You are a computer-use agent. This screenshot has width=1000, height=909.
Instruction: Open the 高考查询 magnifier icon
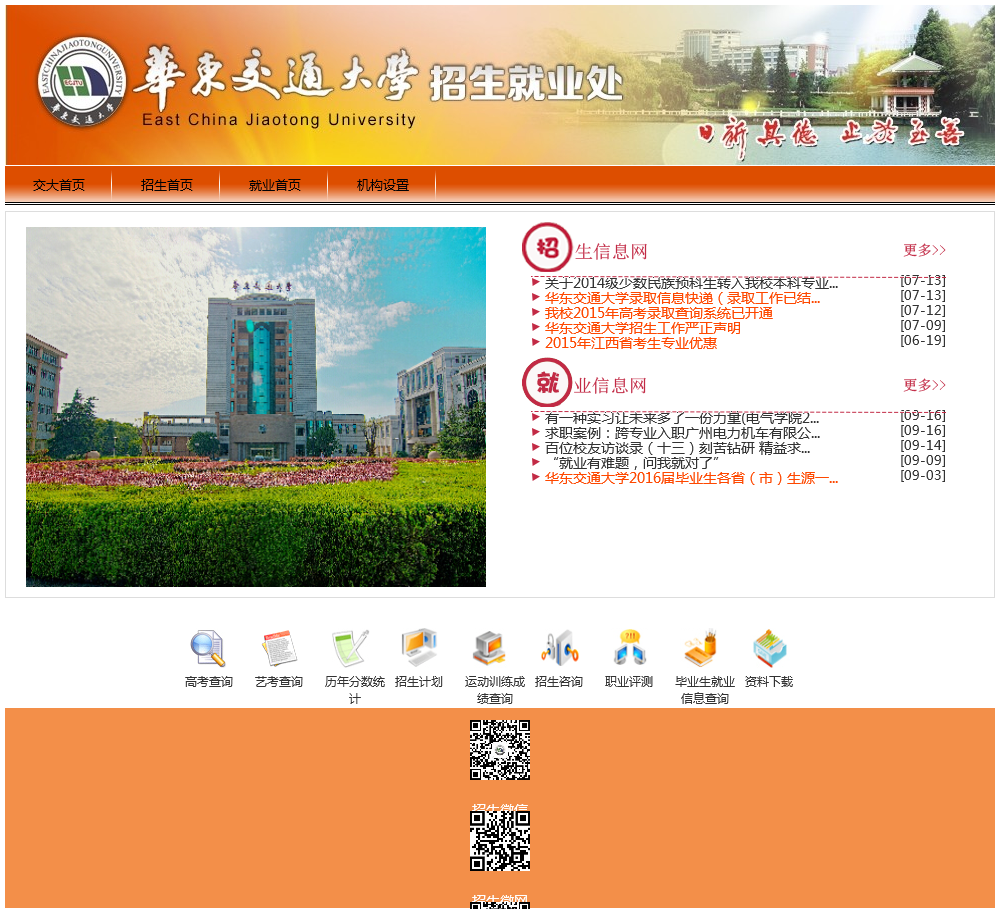point(208,647)
